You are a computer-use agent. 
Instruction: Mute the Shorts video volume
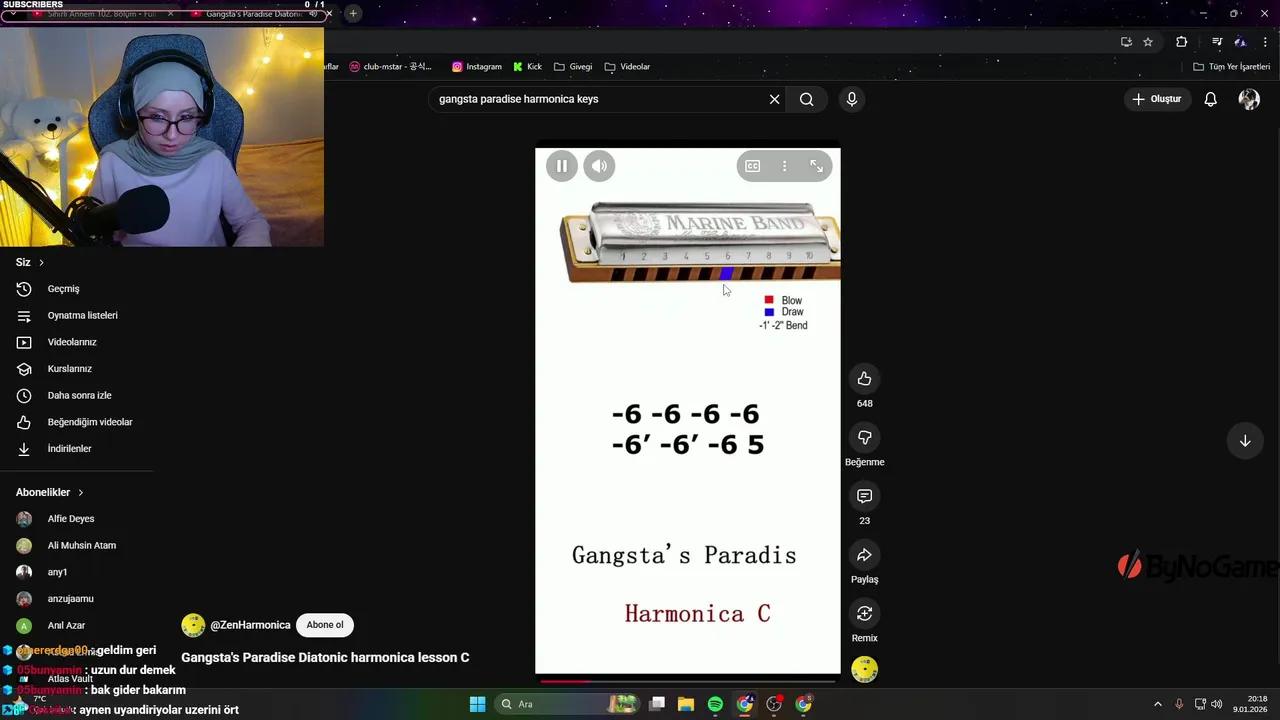click(599, 166)
